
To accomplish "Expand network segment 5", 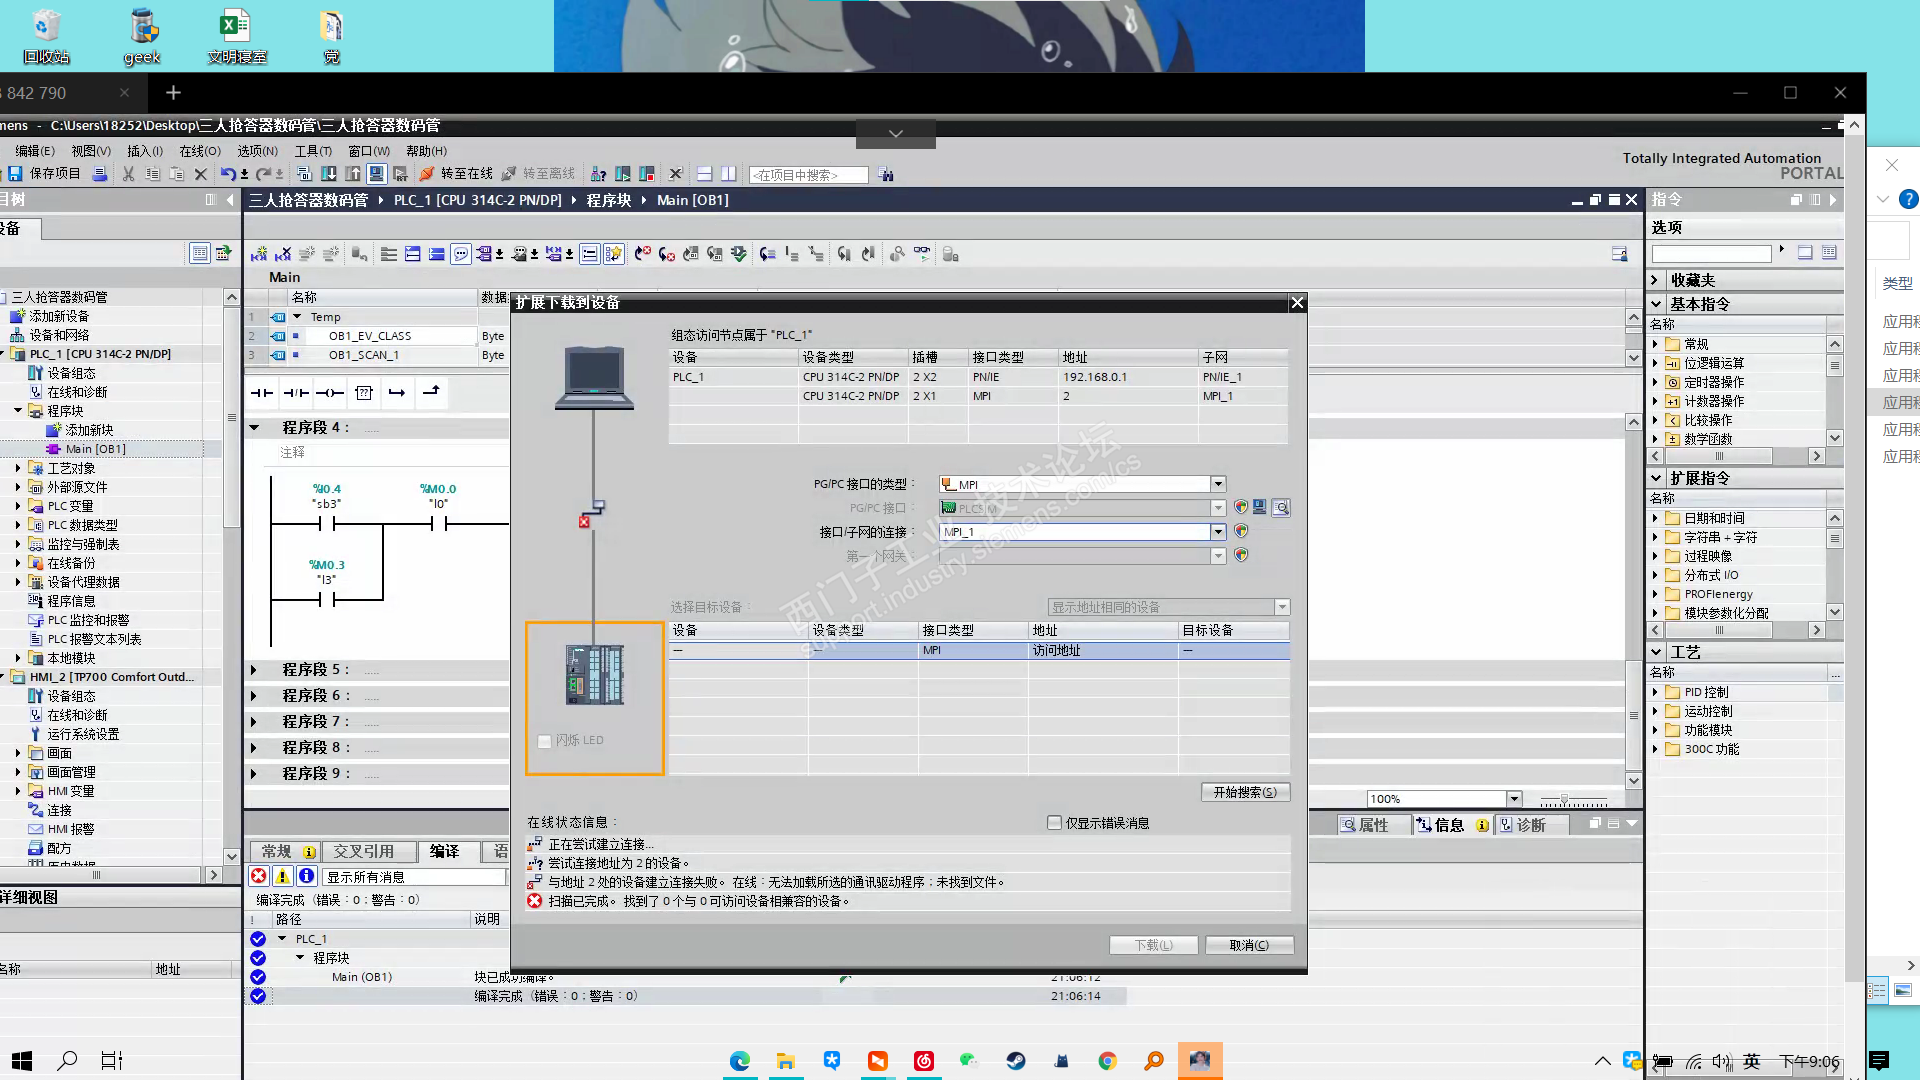I will coord(254,670).
